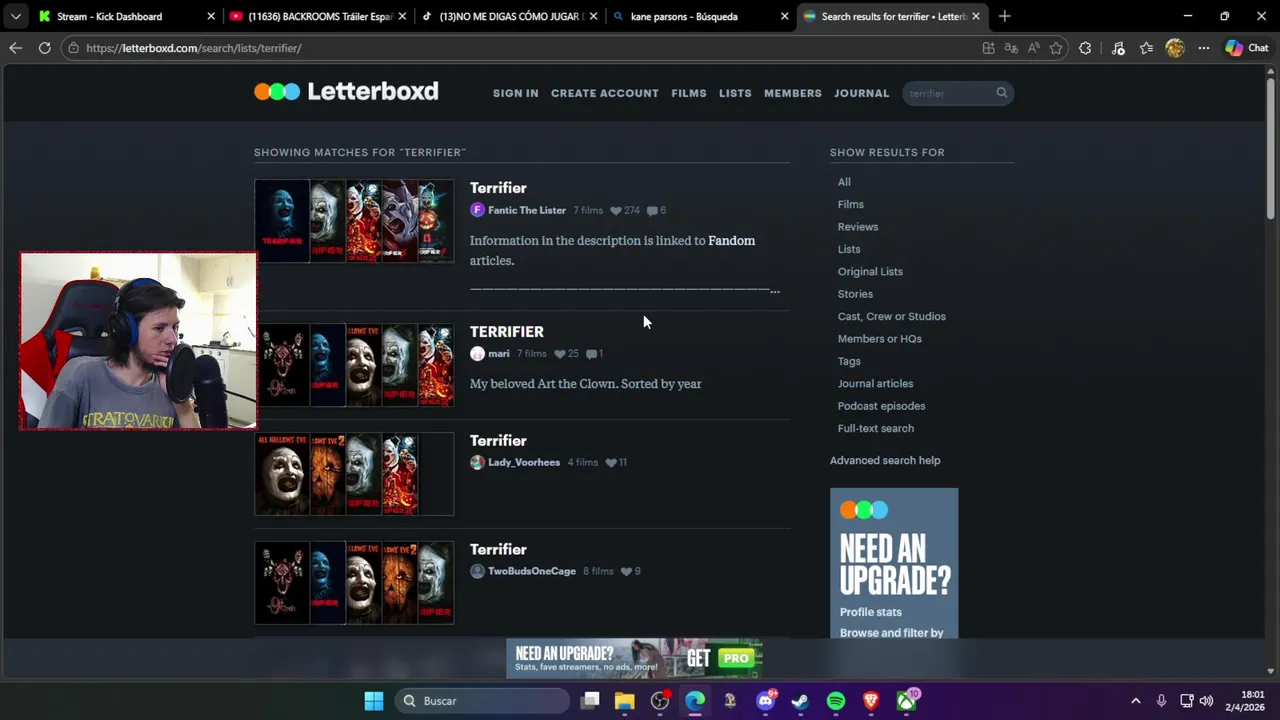View site information icon in address bar
The width and height of the screenshot is (1280, 720).
pos(72,48)
